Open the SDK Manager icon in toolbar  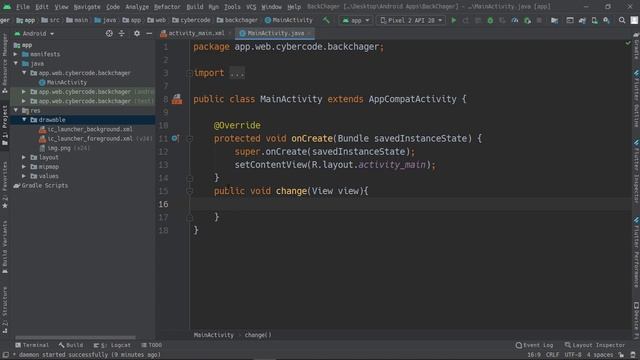pos(607,20)
